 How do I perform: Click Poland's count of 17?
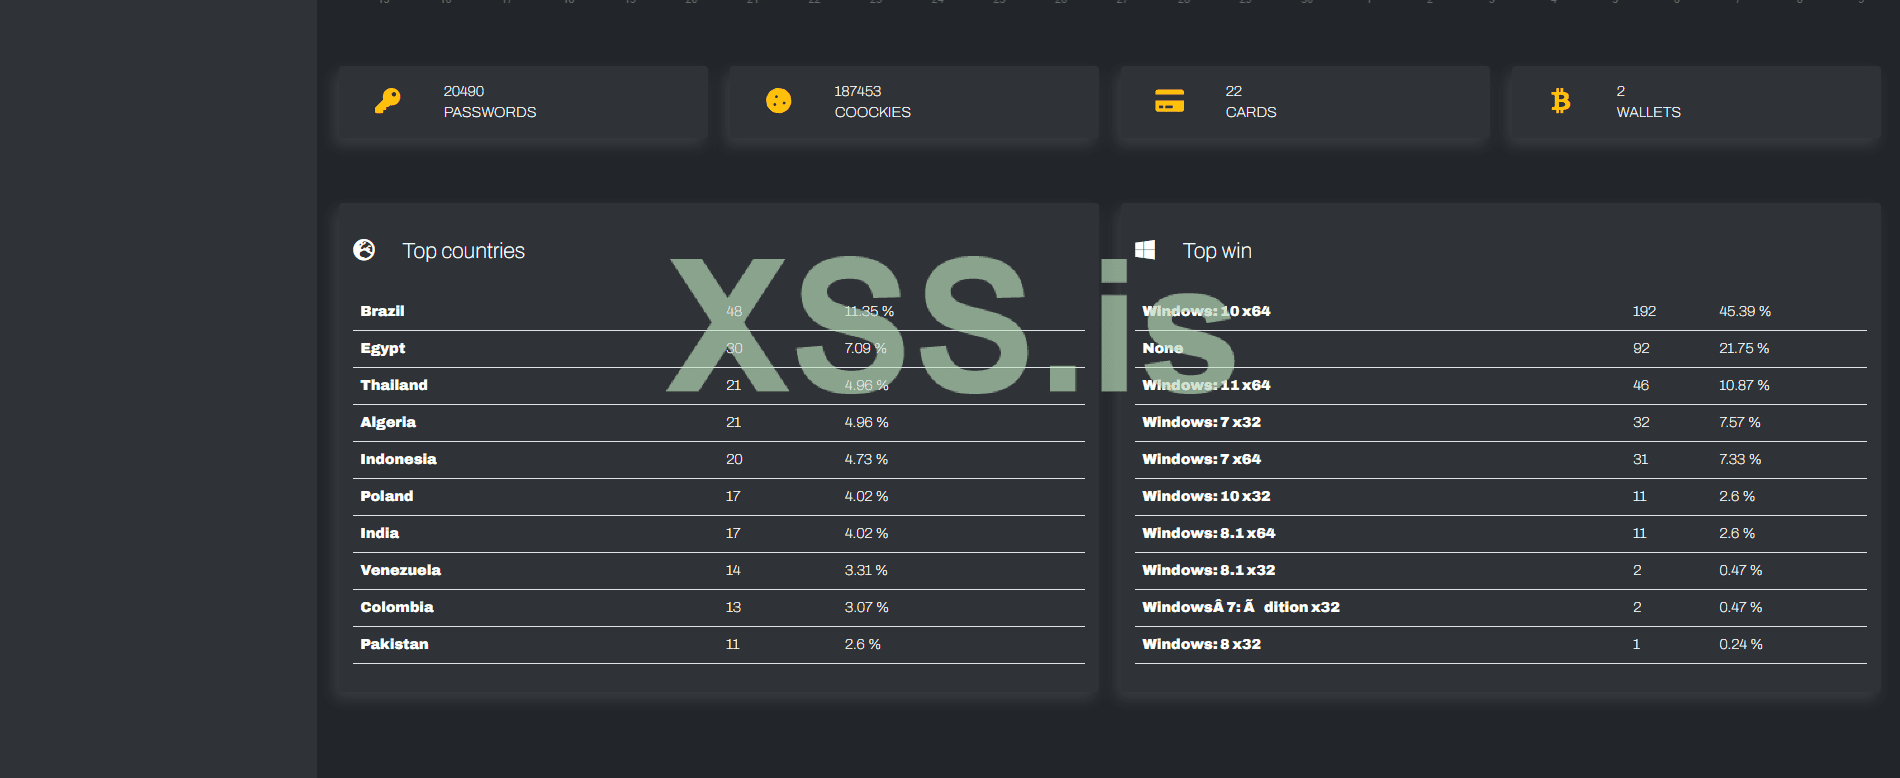pos(734,496)
